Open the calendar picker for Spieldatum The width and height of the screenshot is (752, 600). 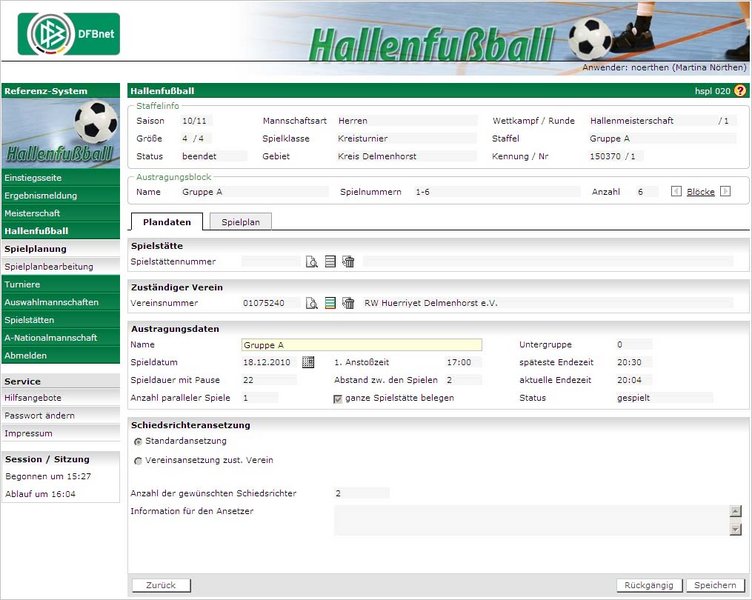point(308,362)
